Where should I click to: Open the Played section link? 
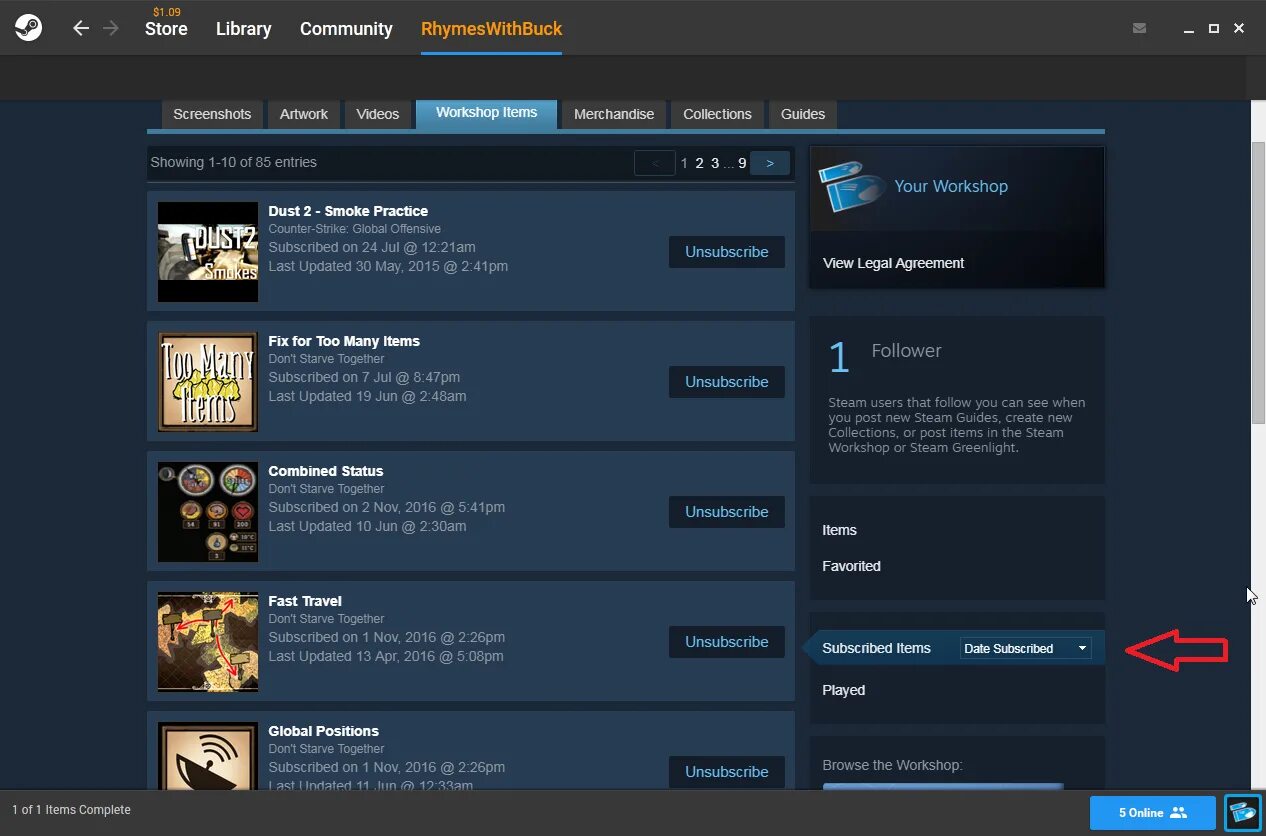pos(844,690)
